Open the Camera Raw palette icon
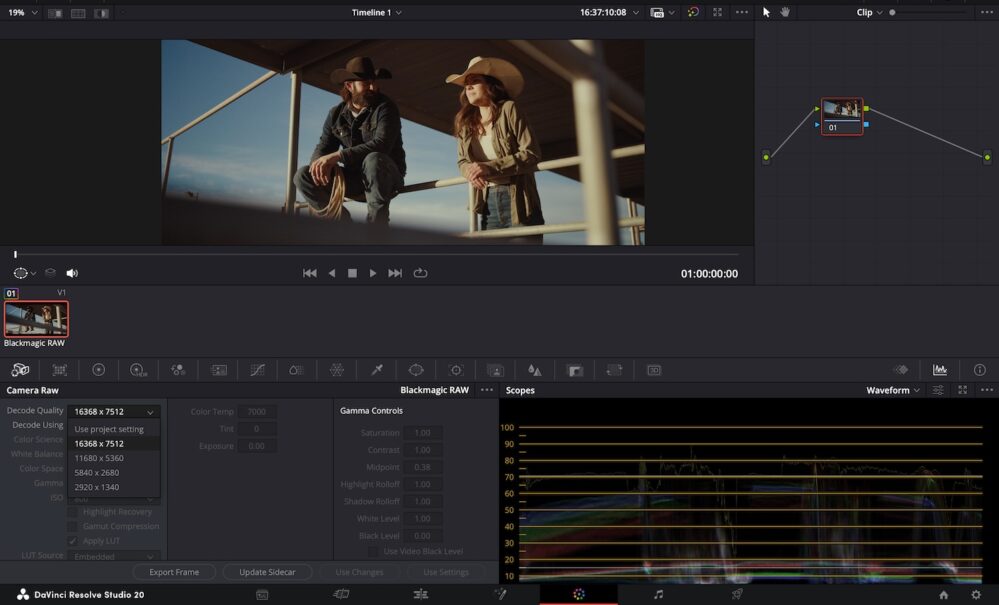The height and width of the screenshot is (605, 999). (x=20, y=370)
